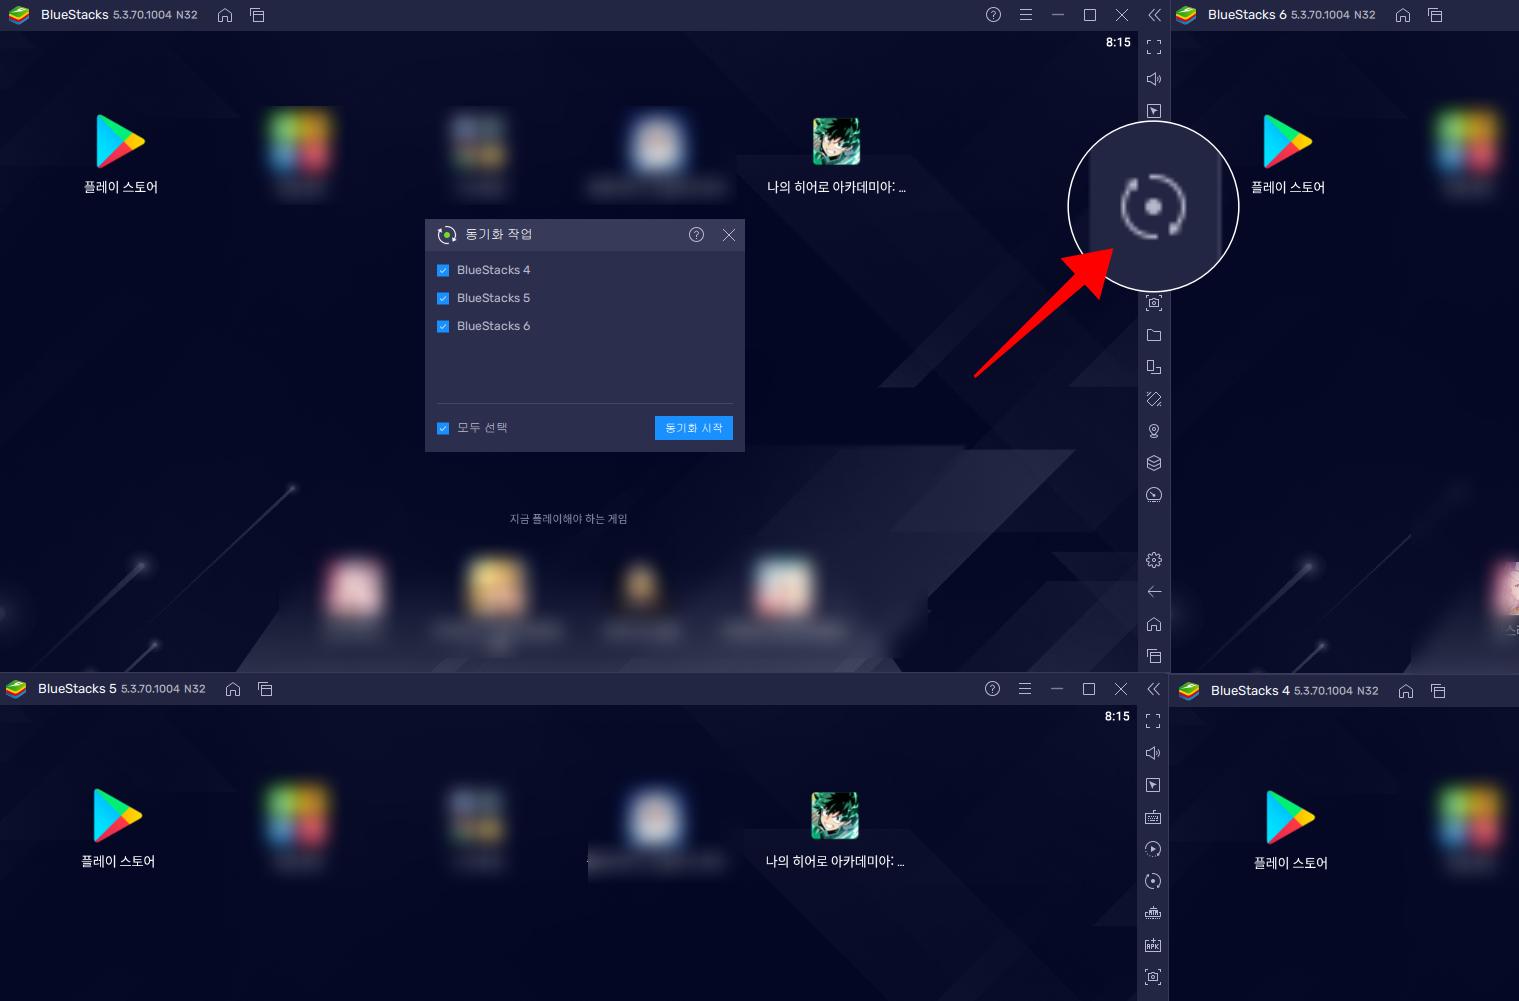This screenshot has height=1001, width=1519.
Task: Open help icon in top-left window title bar
Action: (993, 15)
